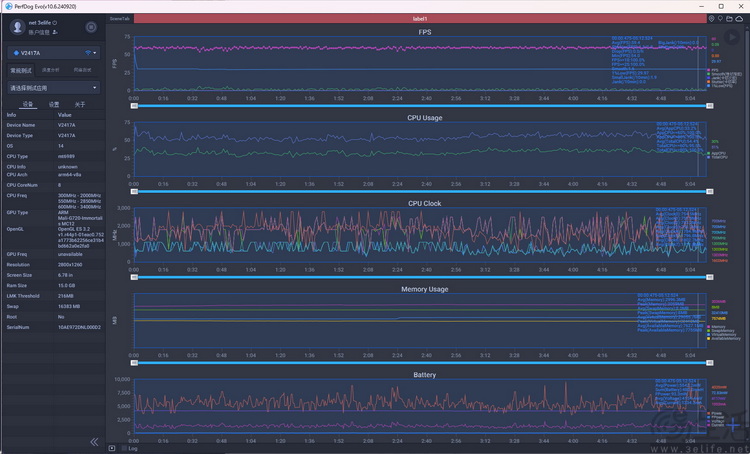This screenshot has height=454, width=750.
Task: Click the CPU Clock right range handle
Action: point(710,277)
